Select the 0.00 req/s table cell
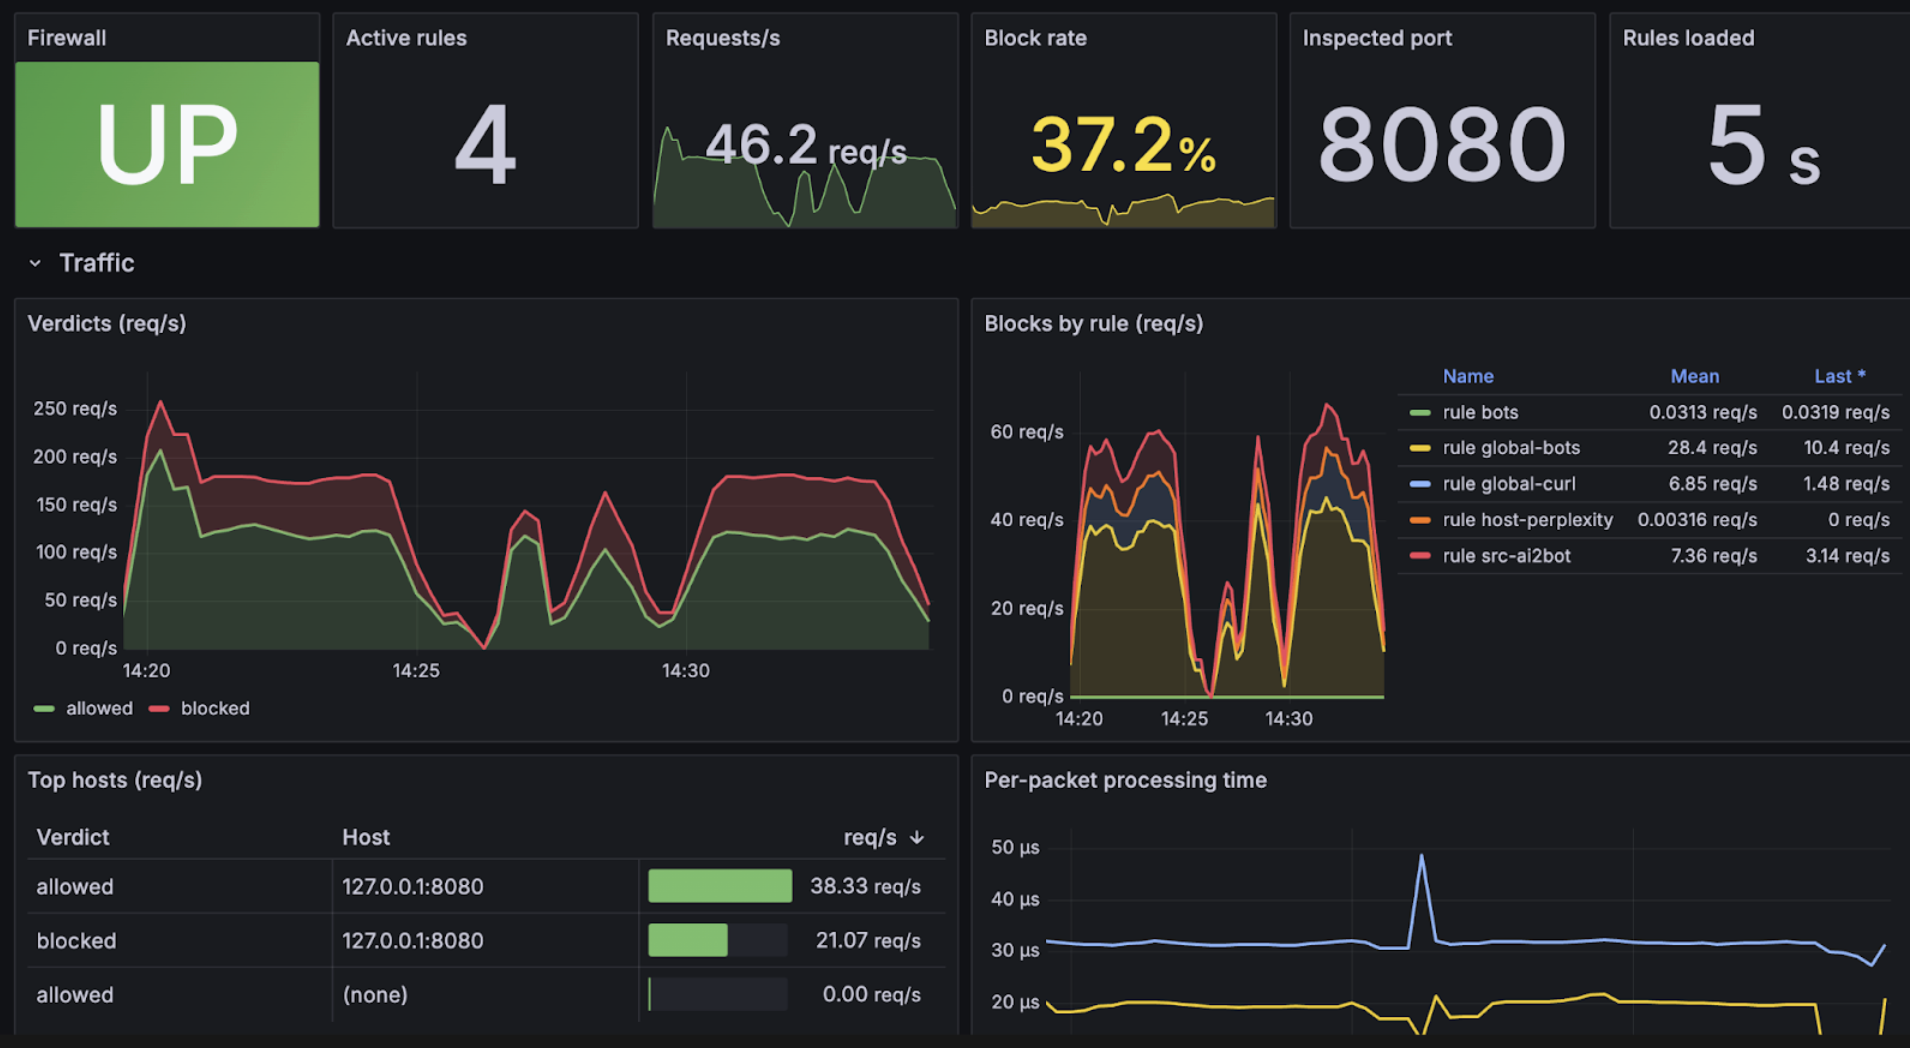This screenshot has width=1910, height=1048. point(871,994)
